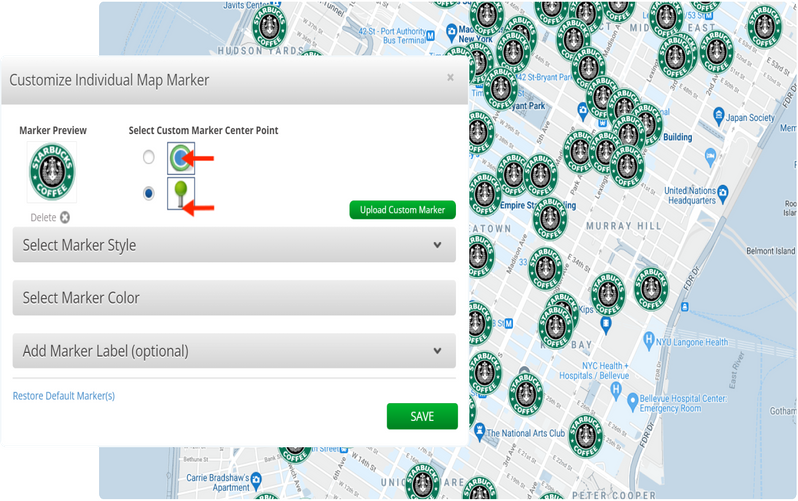Click the National Arts Club map pin
Image resolution: width=798 pixels, height=501 pixels.
479,431
